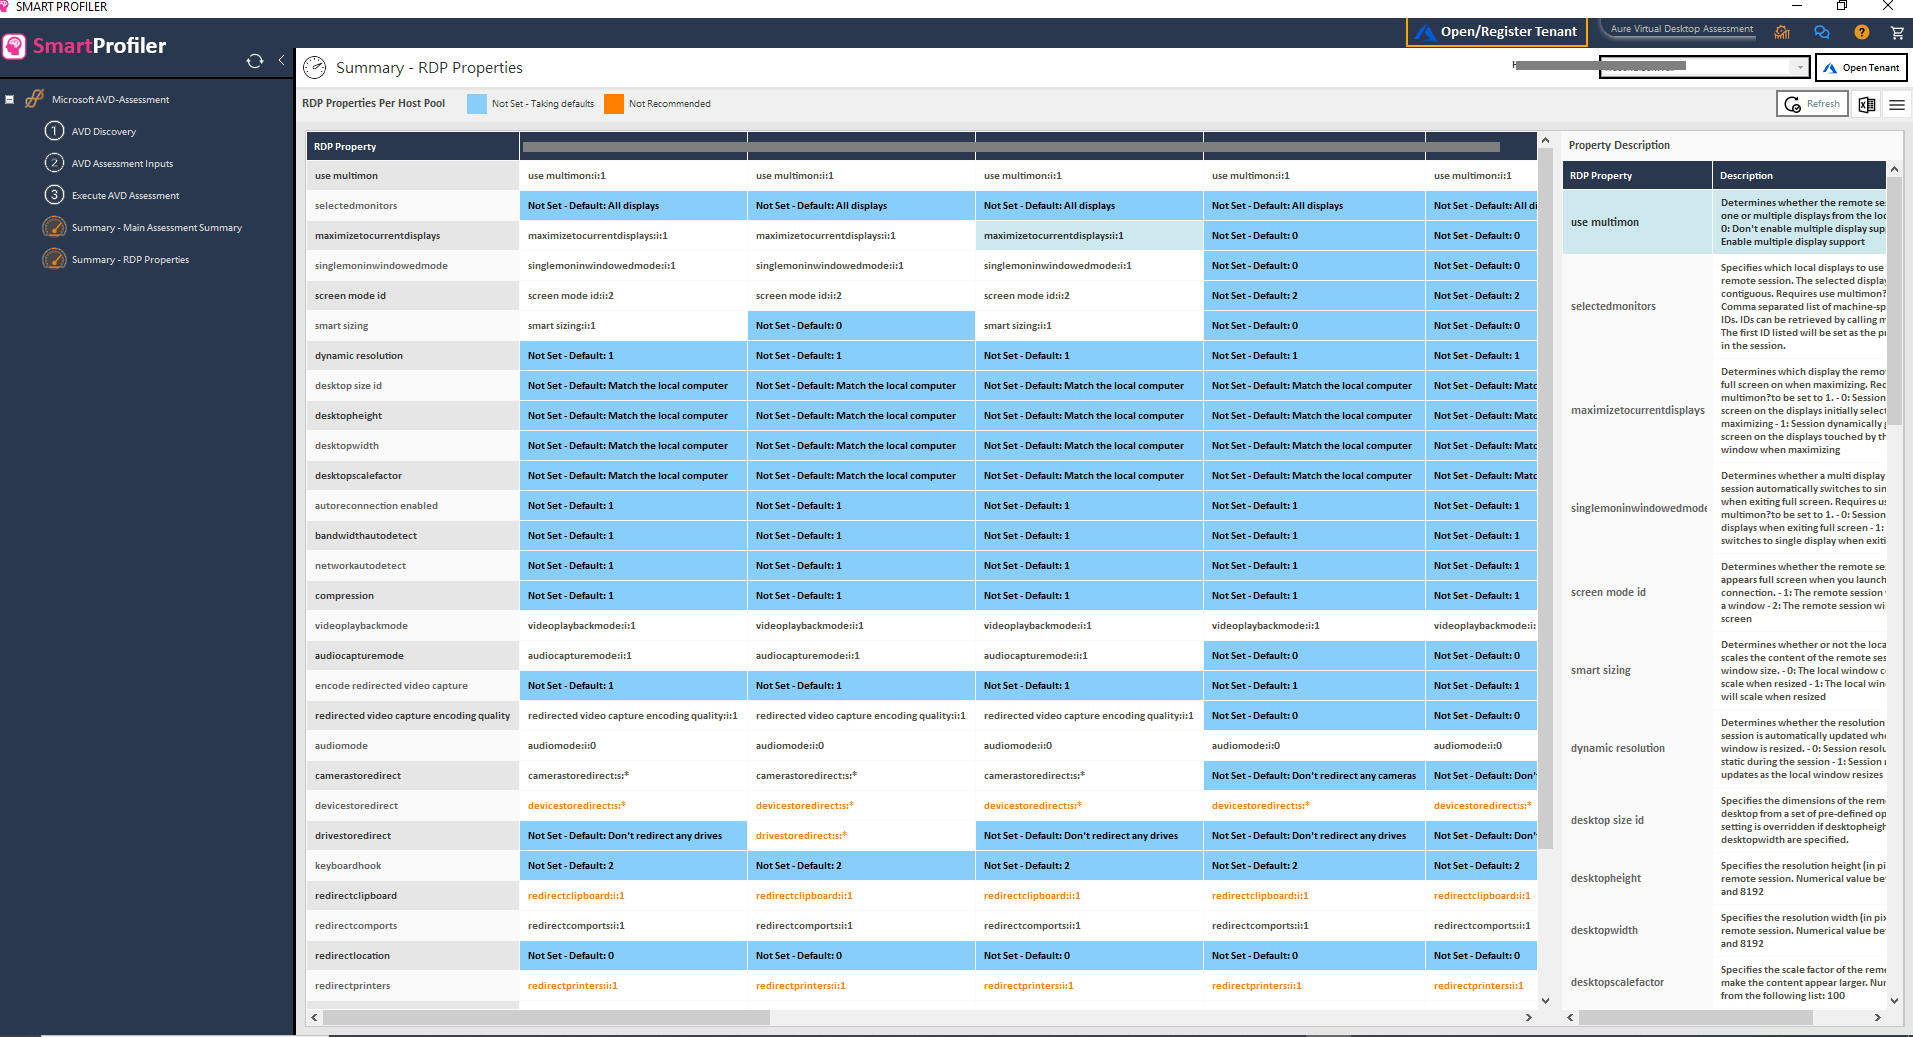This screenshot has height=1037, width=1913.
Task: Open the orange gear analytics icon in top bar
Action: coord(1782,32)
